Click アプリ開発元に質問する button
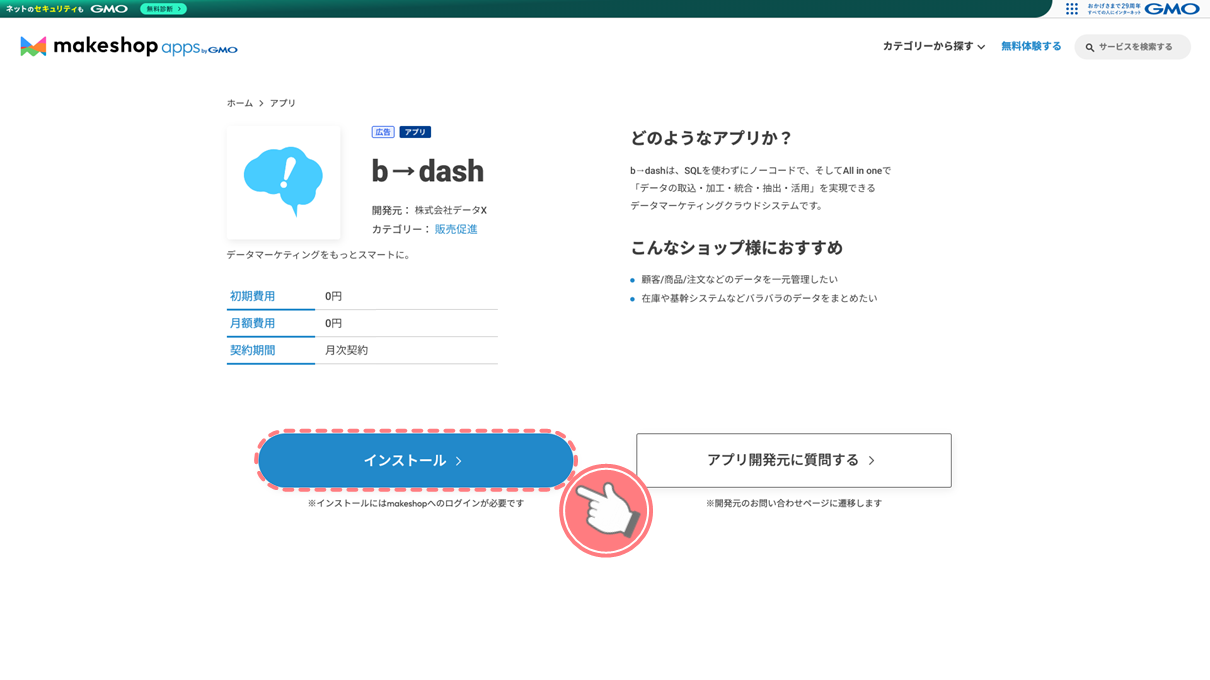 [793, 460]
